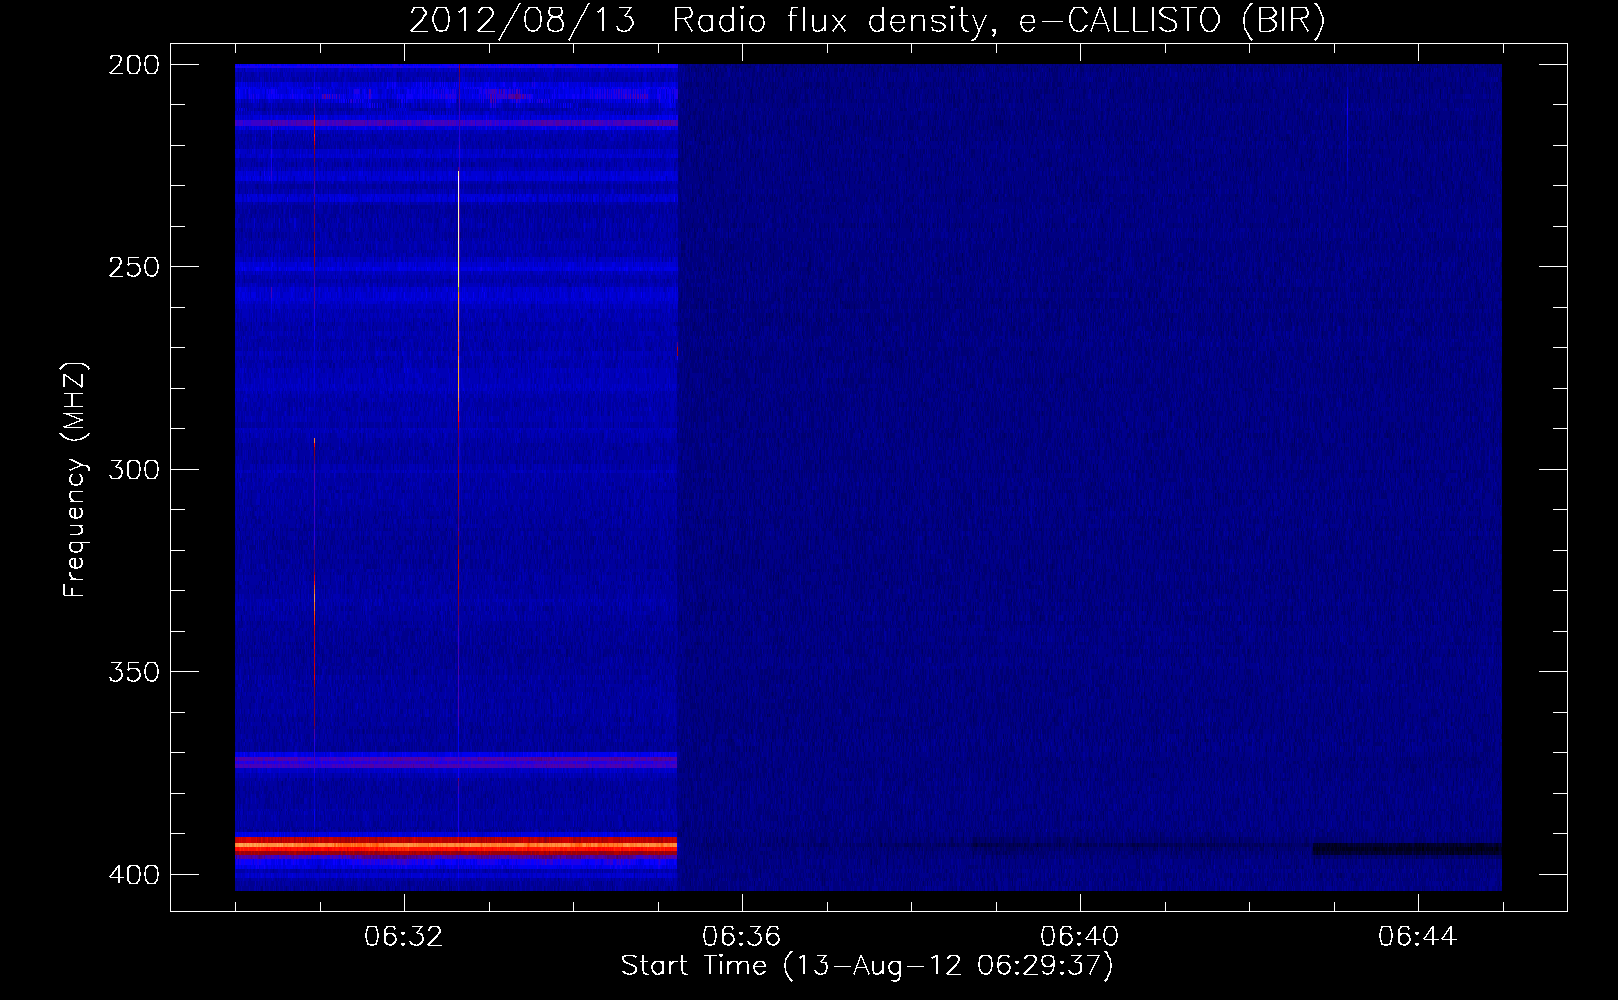Click the 350 frequency tick label
Screen dimensions: 1618x1000
(x=134, y=672)
